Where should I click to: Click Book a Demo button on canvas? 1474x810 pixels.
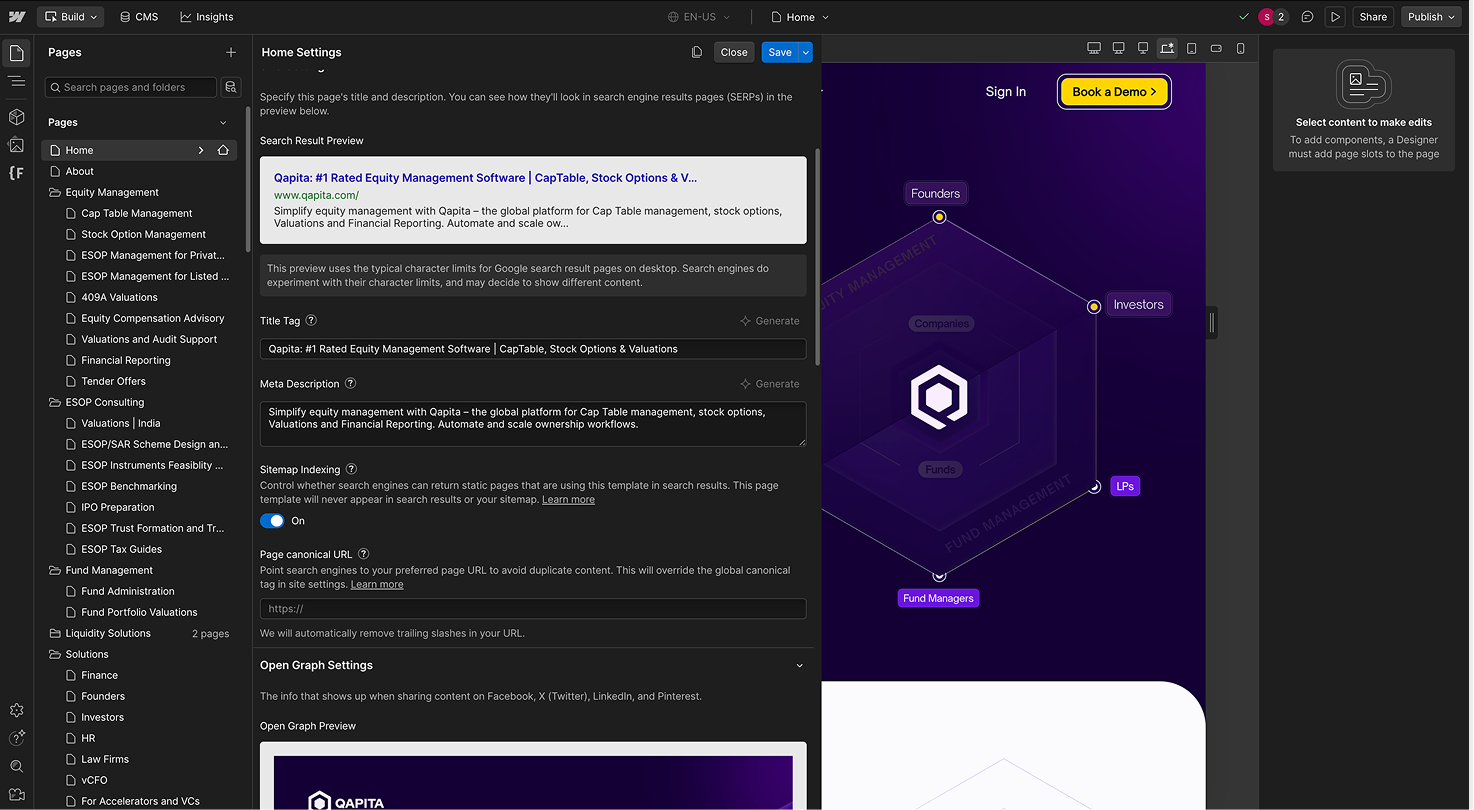(x=1114, y=92)
